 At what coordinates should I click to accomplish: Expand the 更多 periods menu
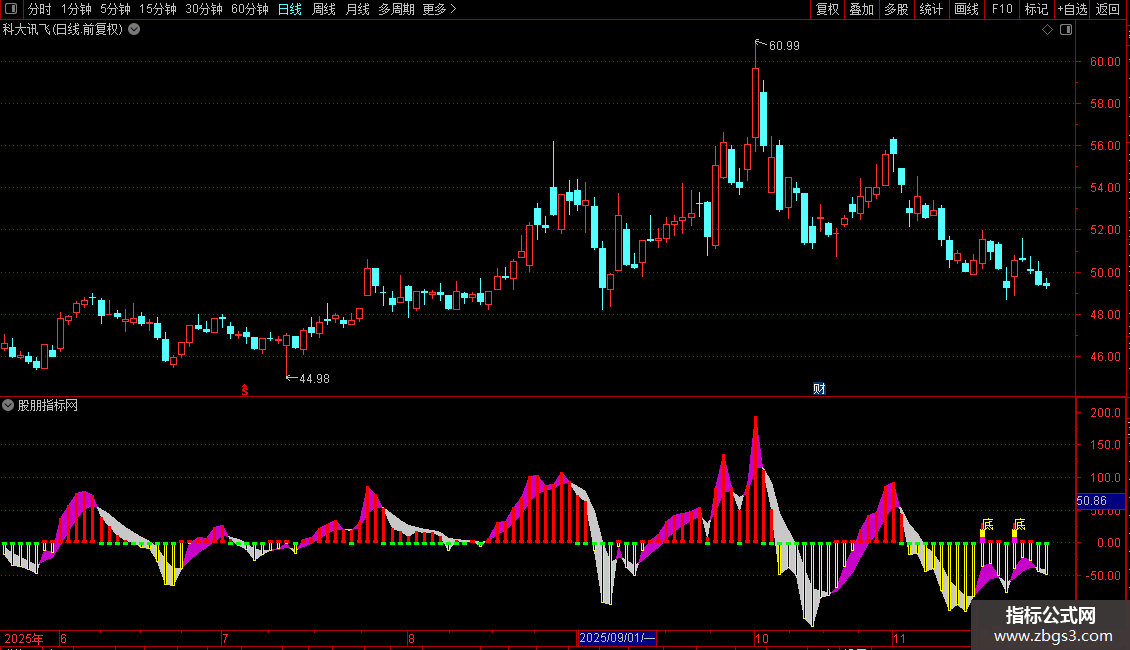pos(439,9)
